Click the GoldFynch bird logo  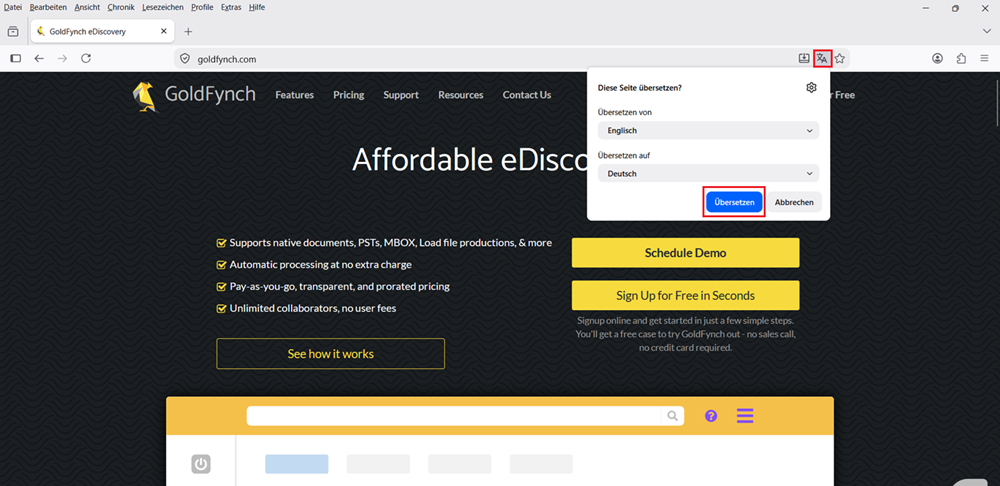pyautogui.click(x=143, y=96)
